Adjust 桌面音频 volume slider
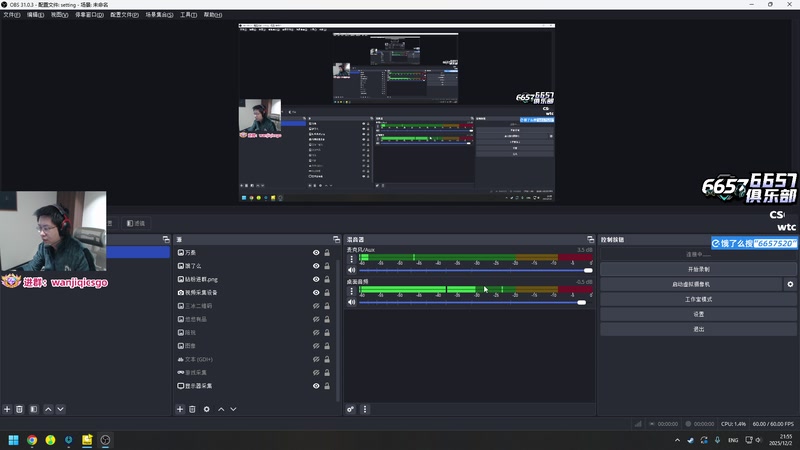Image resolution: width=800 pixels, height=450 pixels. (x=476, y=303)
